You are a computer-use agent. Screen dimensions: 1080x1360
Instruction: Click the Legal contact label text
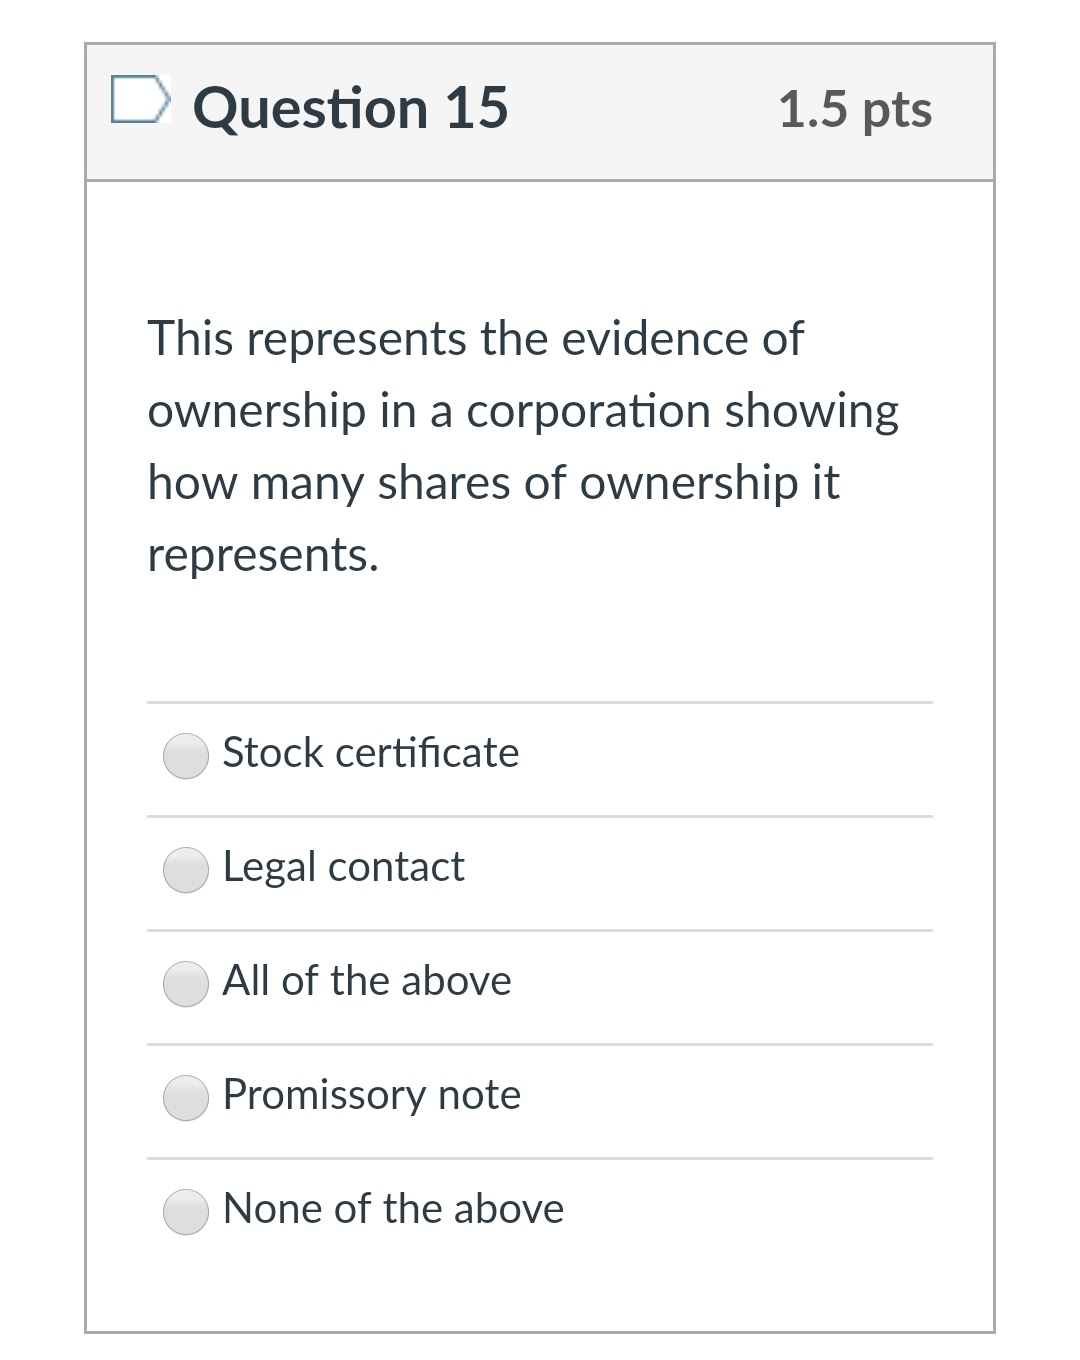tap(343, 867)
